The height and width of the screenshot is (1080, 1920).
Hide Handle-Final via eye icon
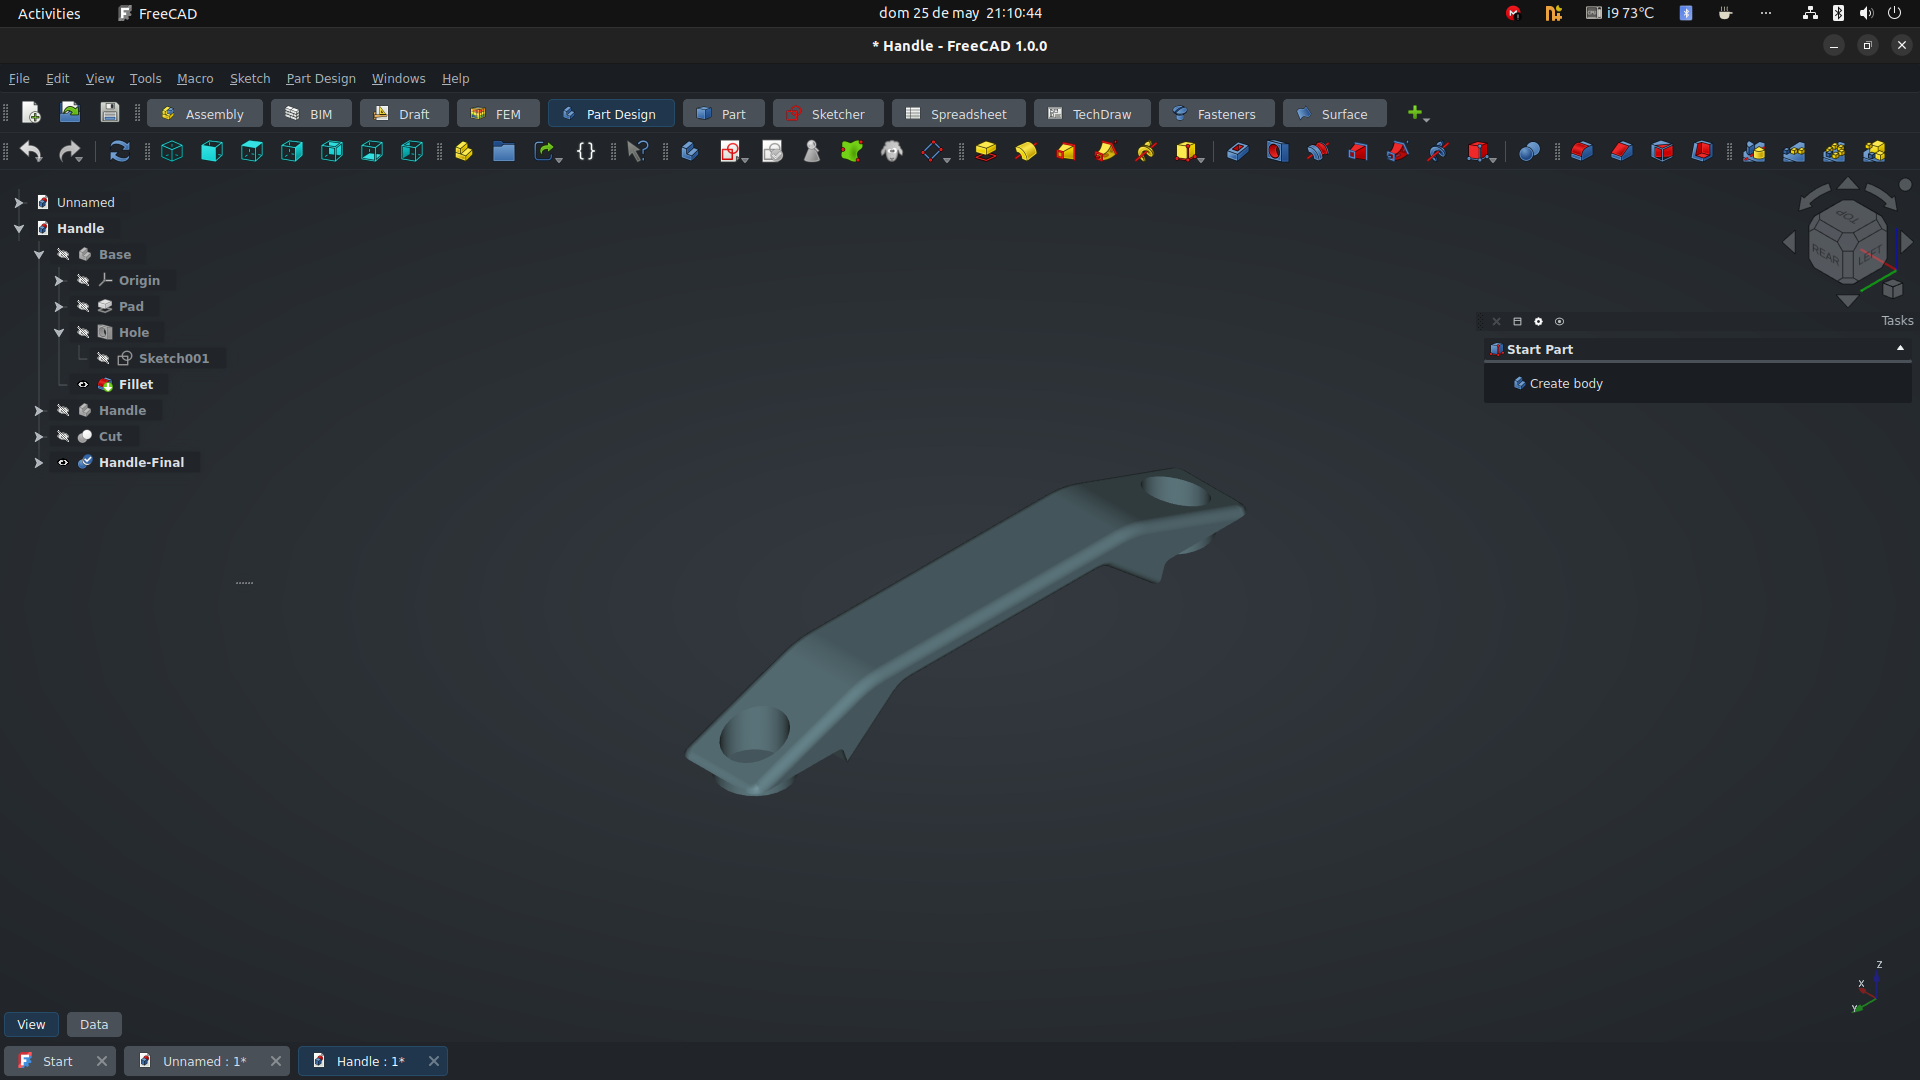[x=63, y=462]
